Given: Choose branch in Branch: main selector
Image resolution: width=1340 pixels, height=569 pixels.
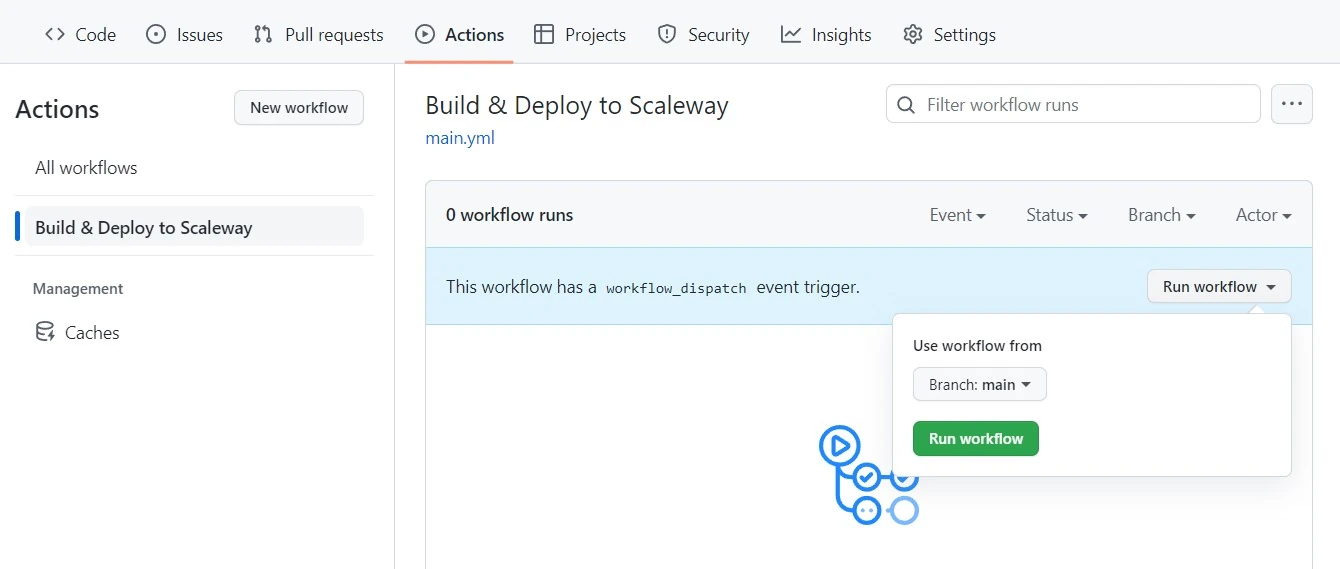Looking at the screenshot, I should coord(979,385).
